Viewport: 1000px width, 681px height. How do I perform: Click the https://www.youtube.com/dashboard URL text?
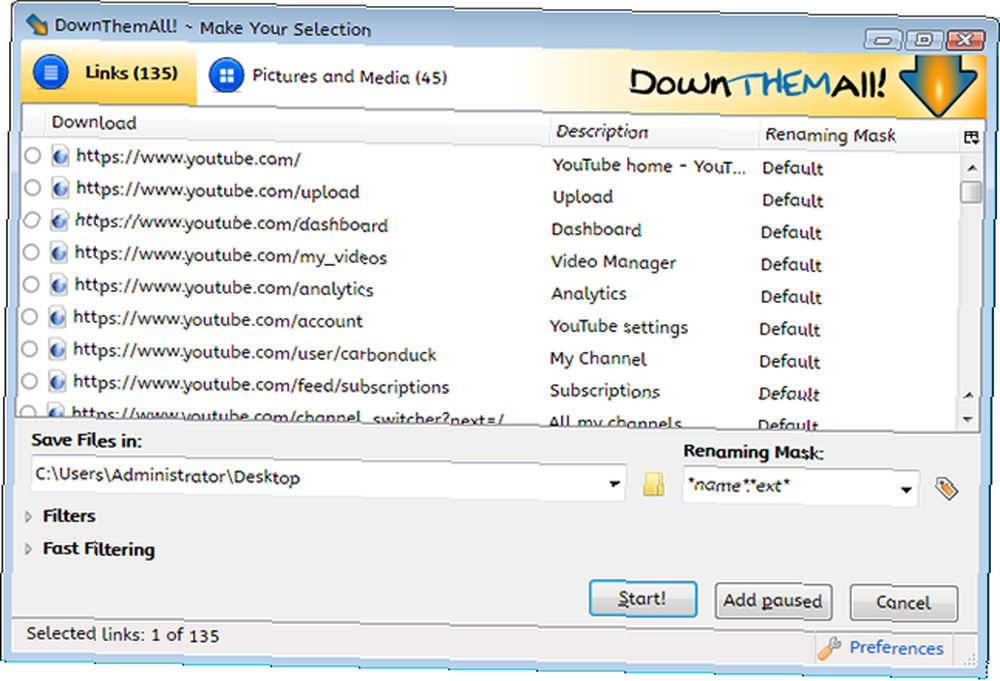tap(232, 223)
